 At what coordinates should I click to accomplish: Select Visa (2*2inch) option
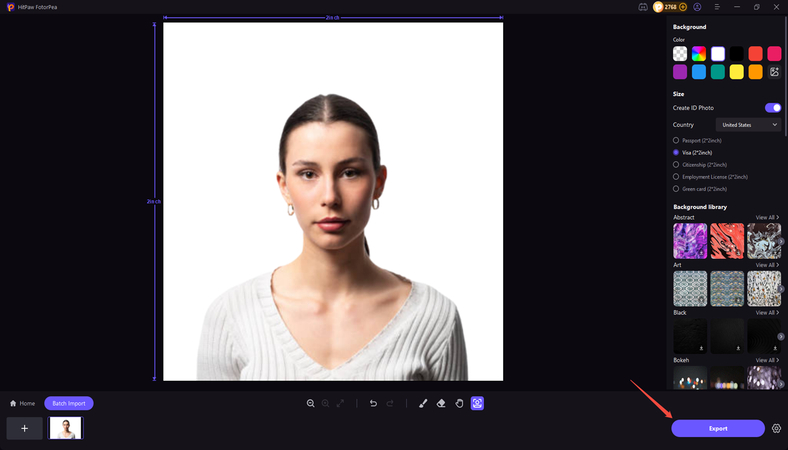[x=693, y=152]
